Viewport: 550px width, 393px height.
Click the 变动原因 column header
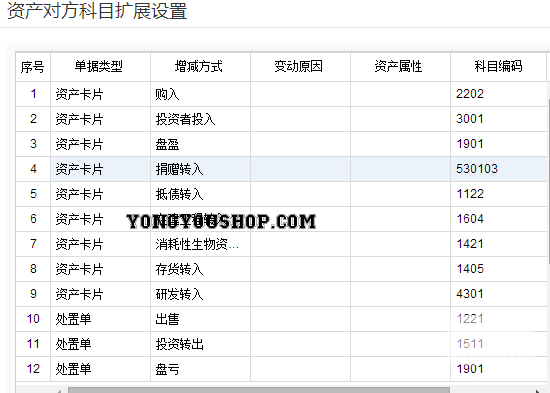pos(300,67)
